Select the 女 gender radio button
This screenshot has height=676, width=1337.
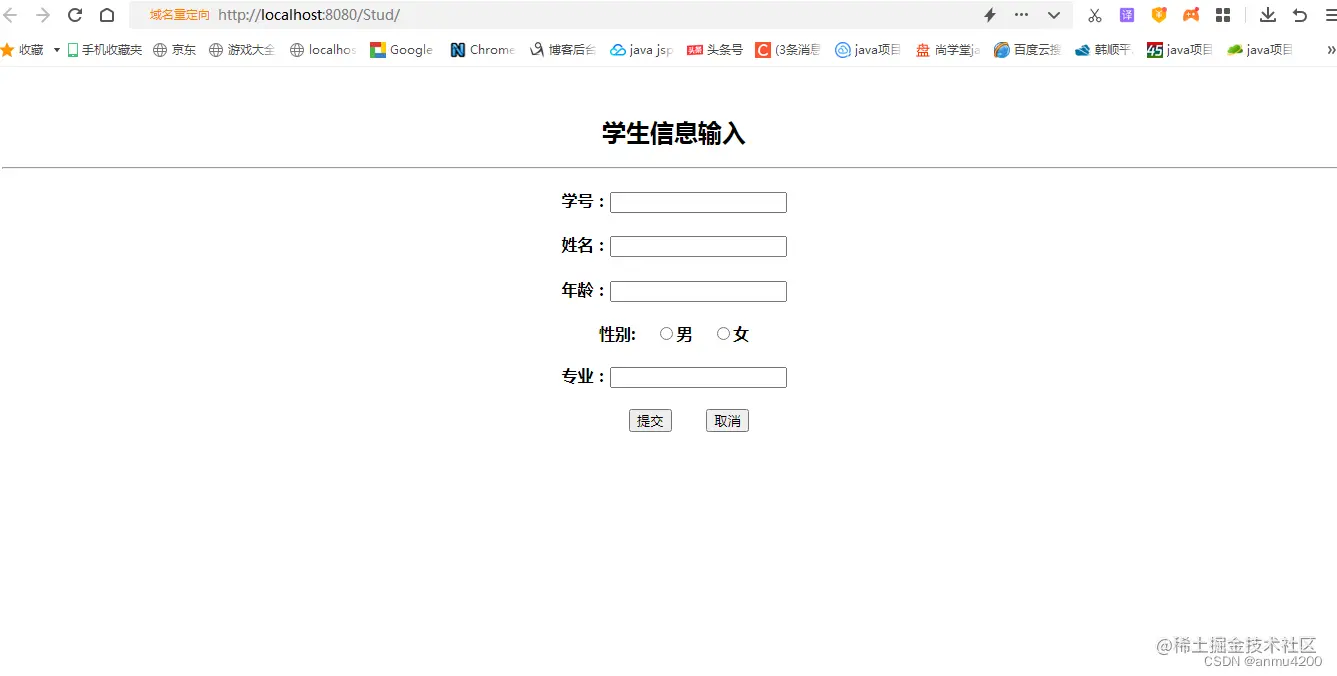[723, 333]
